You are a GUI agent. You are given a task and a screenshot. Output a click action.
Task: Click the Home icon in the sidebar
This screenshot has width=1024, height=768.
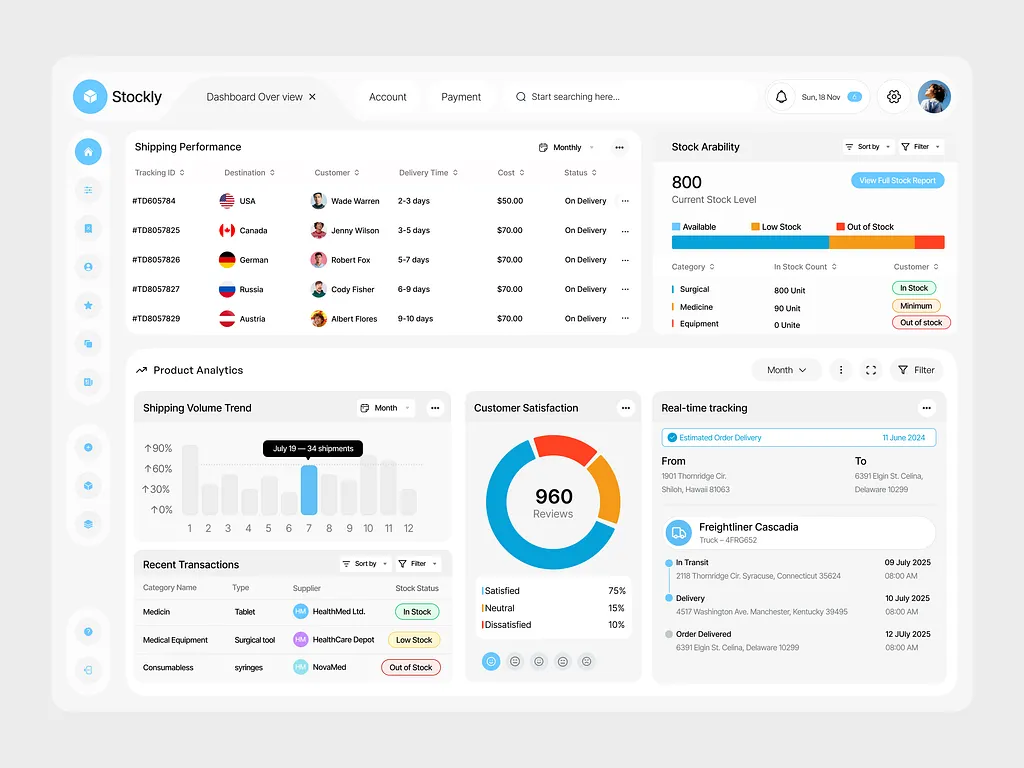coord(88,152)
